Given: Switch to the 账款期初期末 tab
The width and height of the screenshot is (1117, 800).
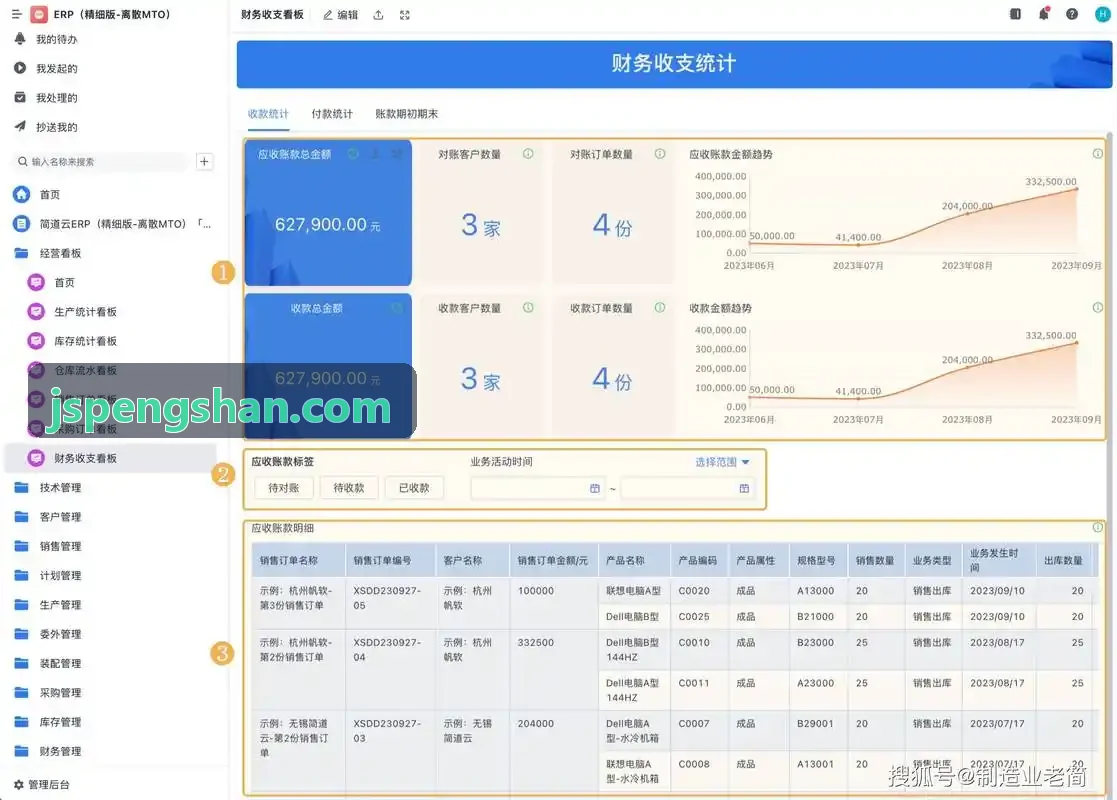Looking at the screenshot, I should click(407, 114).
